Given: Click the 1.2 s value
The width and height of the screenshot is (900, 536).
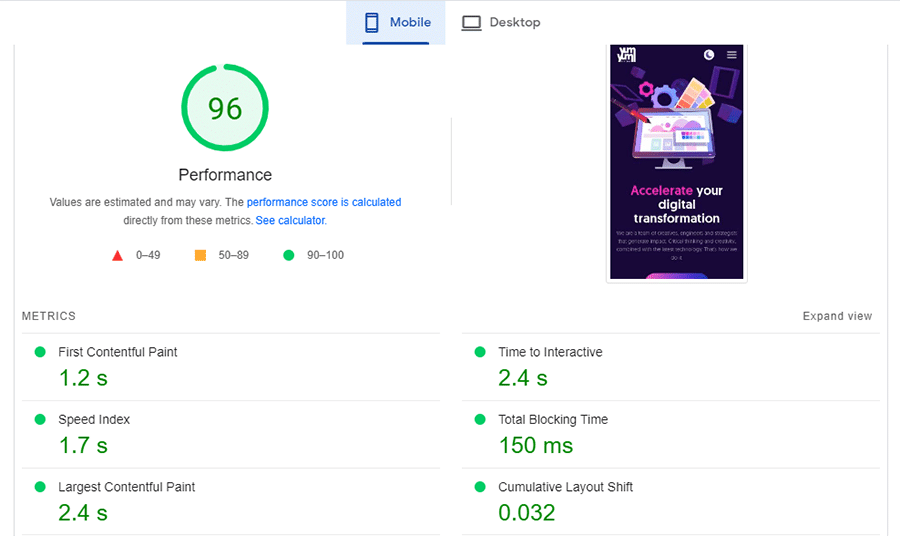Looking at the screenshot, I should 83,378.
